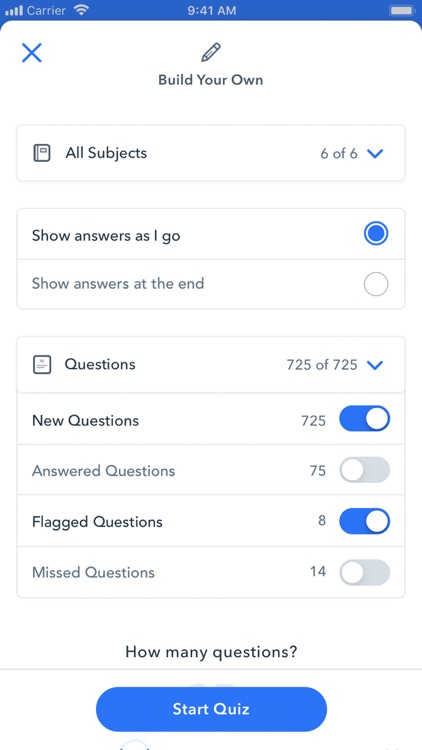Enable the Missed Questions toggle
The height and width of the screenshot is (750, 422).
[x=365, y=572]
